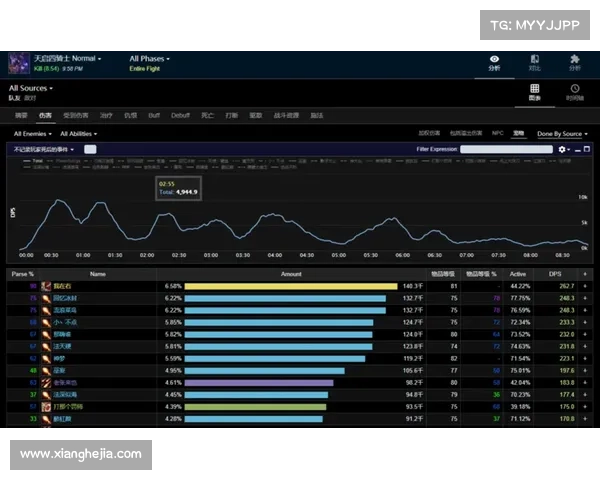The image size is (600, 480).
Task: Click the green 93.5千 amount bar
Action: tap(255, 407)
